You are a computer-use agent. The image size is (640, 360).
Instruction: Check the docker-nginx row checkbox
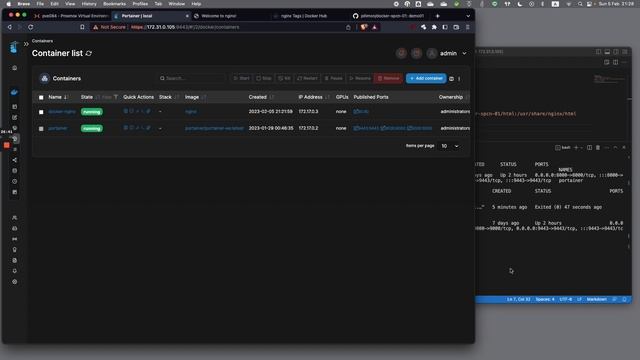coord(41,112)
